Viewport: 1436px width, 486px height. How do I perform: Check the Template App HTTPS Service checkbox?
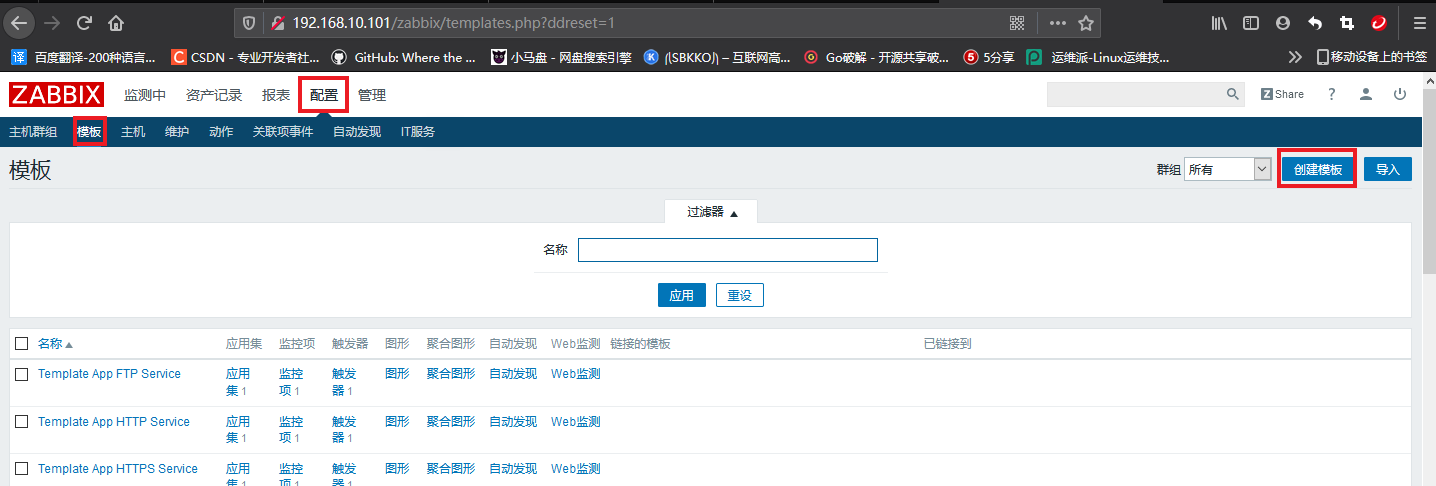tap(21, 469)
